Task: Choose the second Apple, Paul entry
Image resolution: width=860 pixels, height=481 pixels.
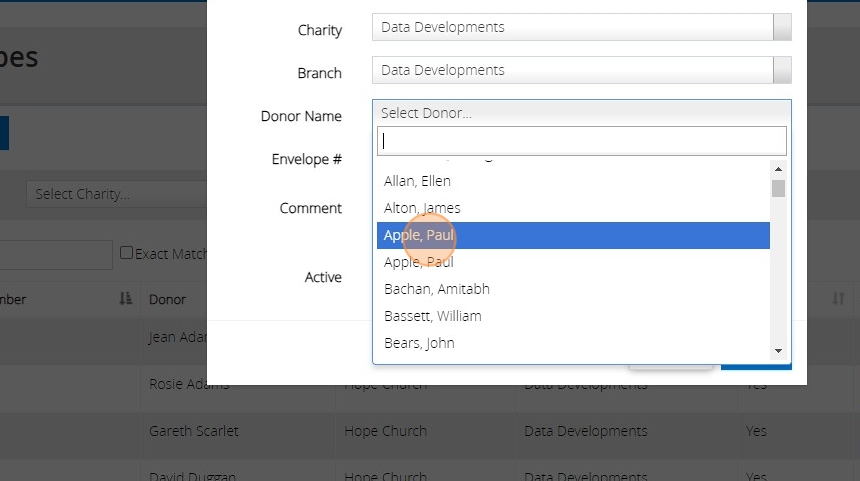Action: 573,262
